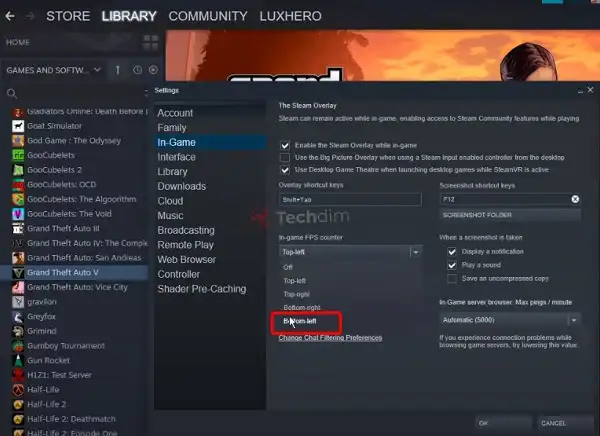This screenshot has height=436, width=600.
Task: Expand the Games and Software filter dropdown
Action: [97, 70]
